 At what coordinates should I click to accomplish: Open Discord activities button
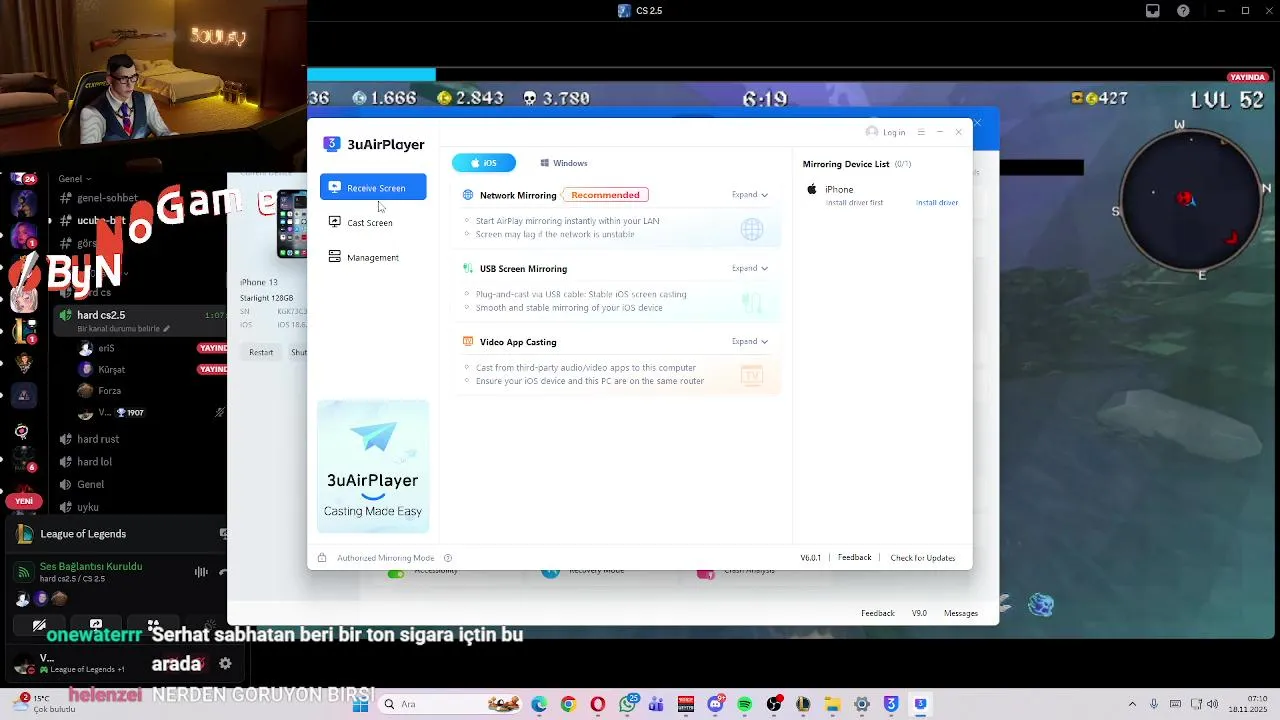click(153, 626)
